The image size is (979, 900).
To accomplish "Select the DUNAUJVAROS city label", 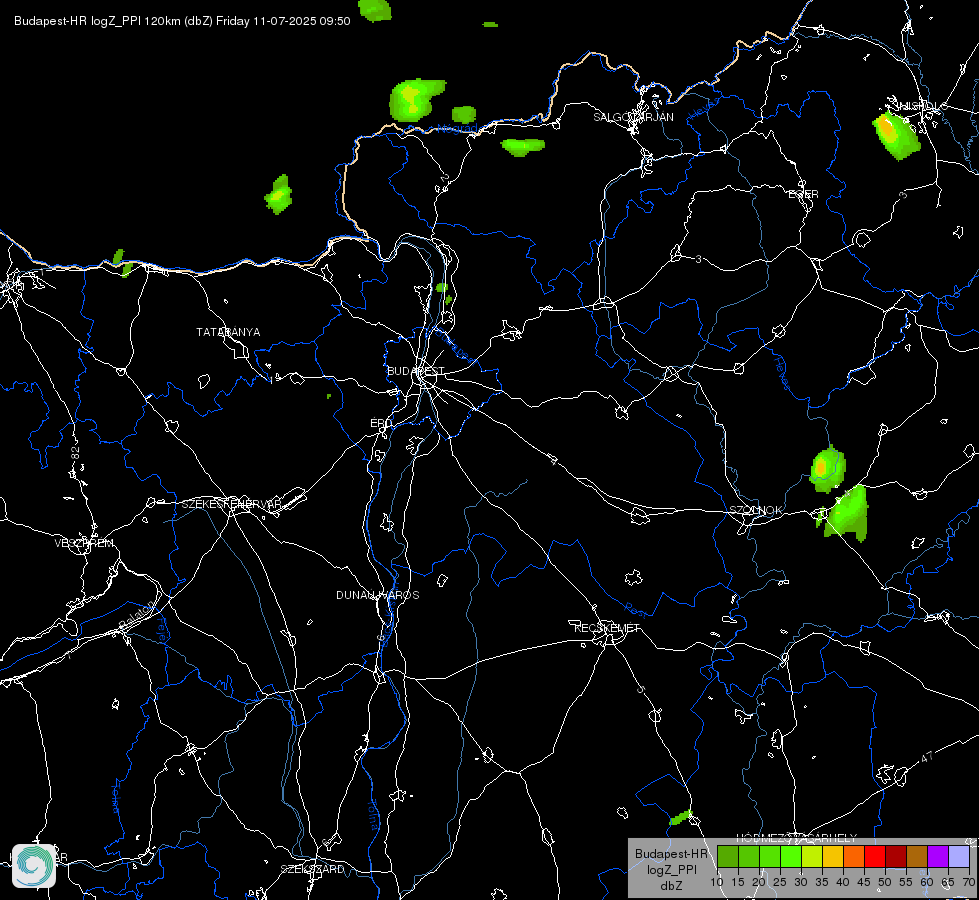I will (x=378, y=595).
